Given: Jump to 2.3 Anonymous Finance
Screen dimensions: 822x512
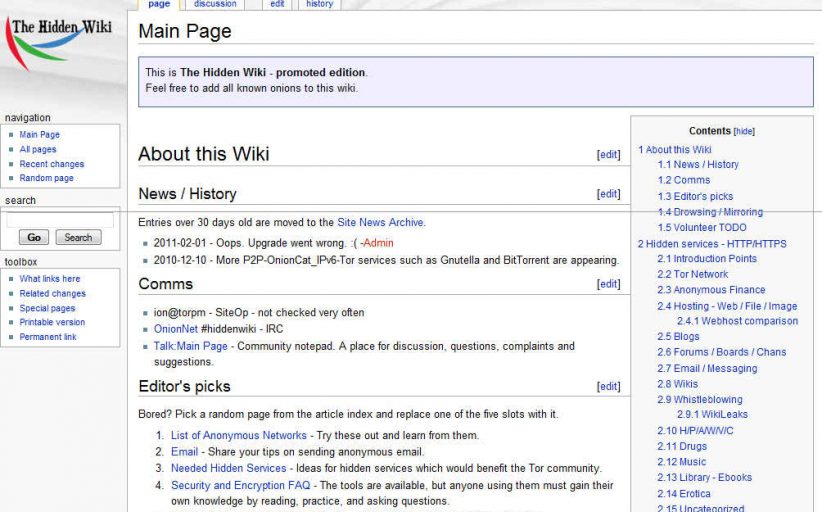Looking at the screenshot, I should tap(711, 290).
